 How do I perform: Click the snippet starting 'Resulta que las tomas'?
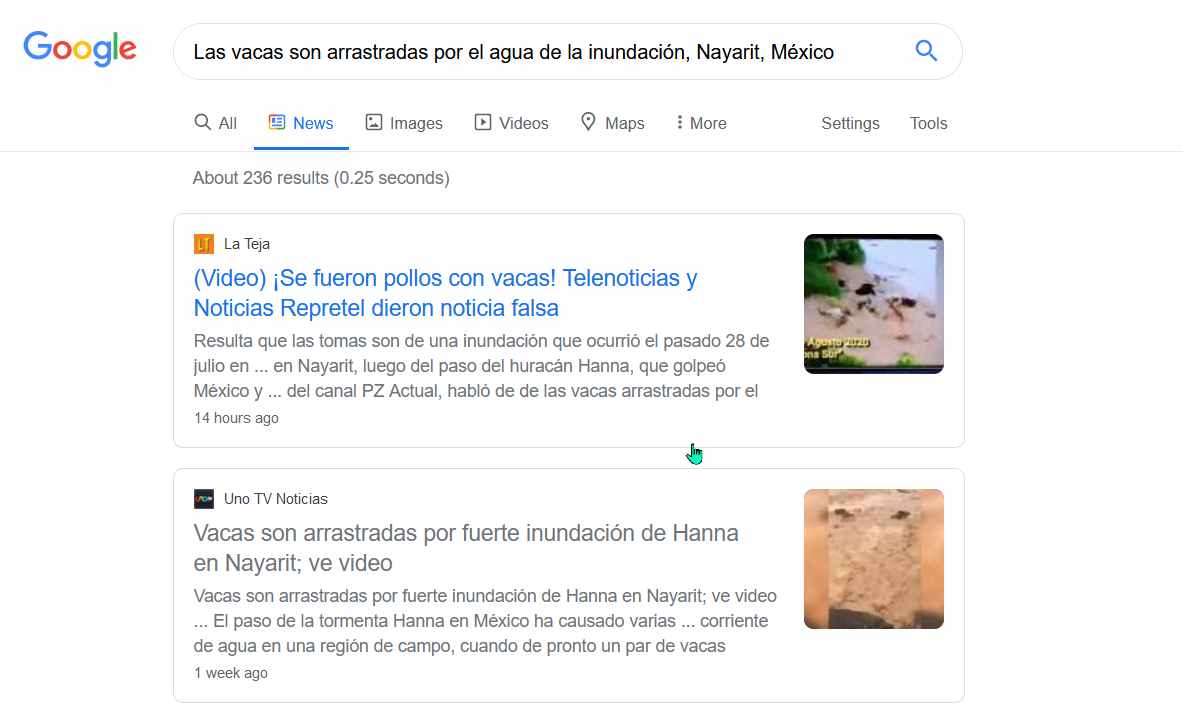coord(481,366)
